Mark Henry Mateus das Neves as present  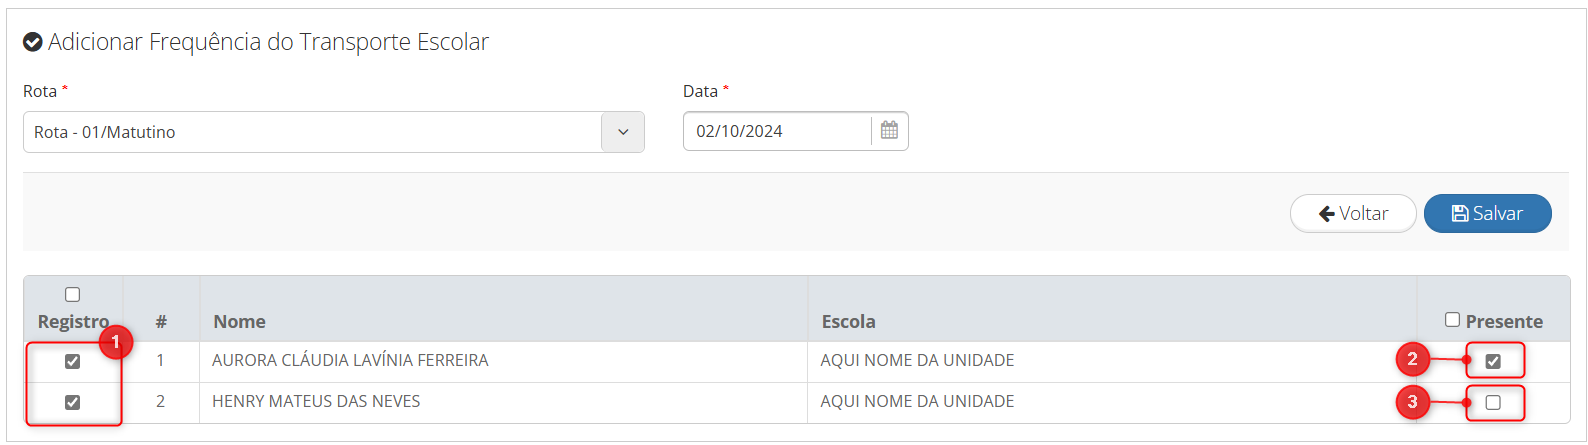click(x=1493, y=402)
